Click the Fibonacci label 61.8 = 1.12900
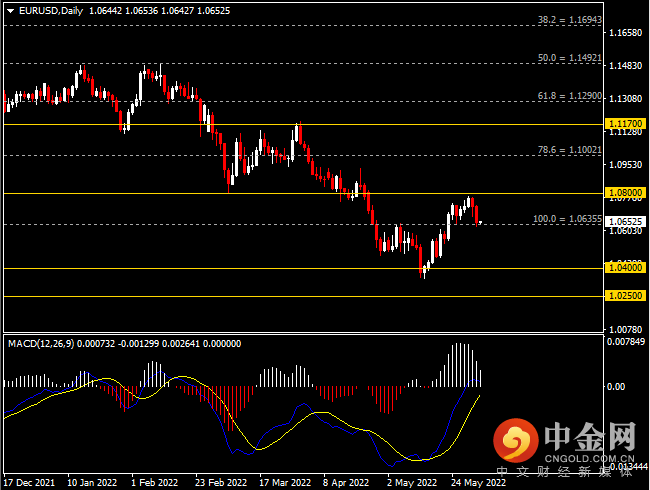The width and height of the screenshot is (650, 490). coord(570,96)
